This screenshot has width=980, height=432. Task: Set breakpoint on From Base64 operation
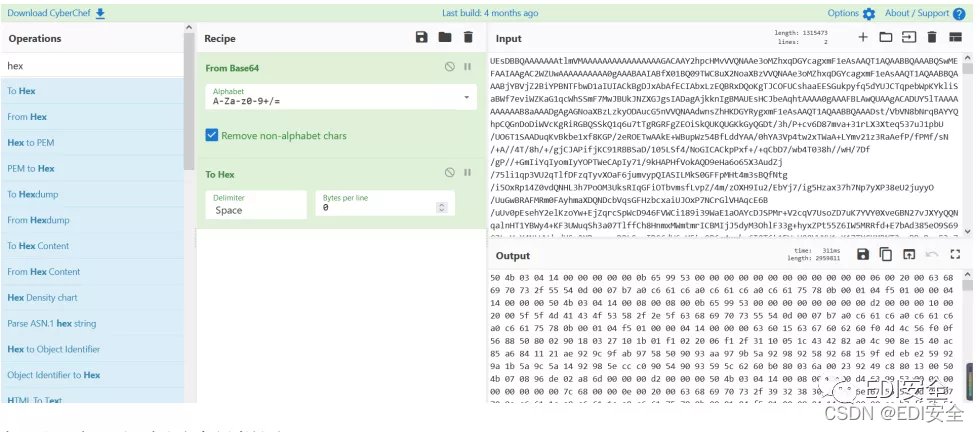pyautogui.click(x=468, y=67)
